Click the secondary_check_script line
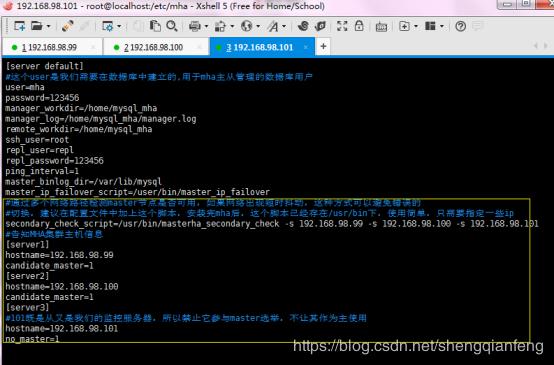 272,224
